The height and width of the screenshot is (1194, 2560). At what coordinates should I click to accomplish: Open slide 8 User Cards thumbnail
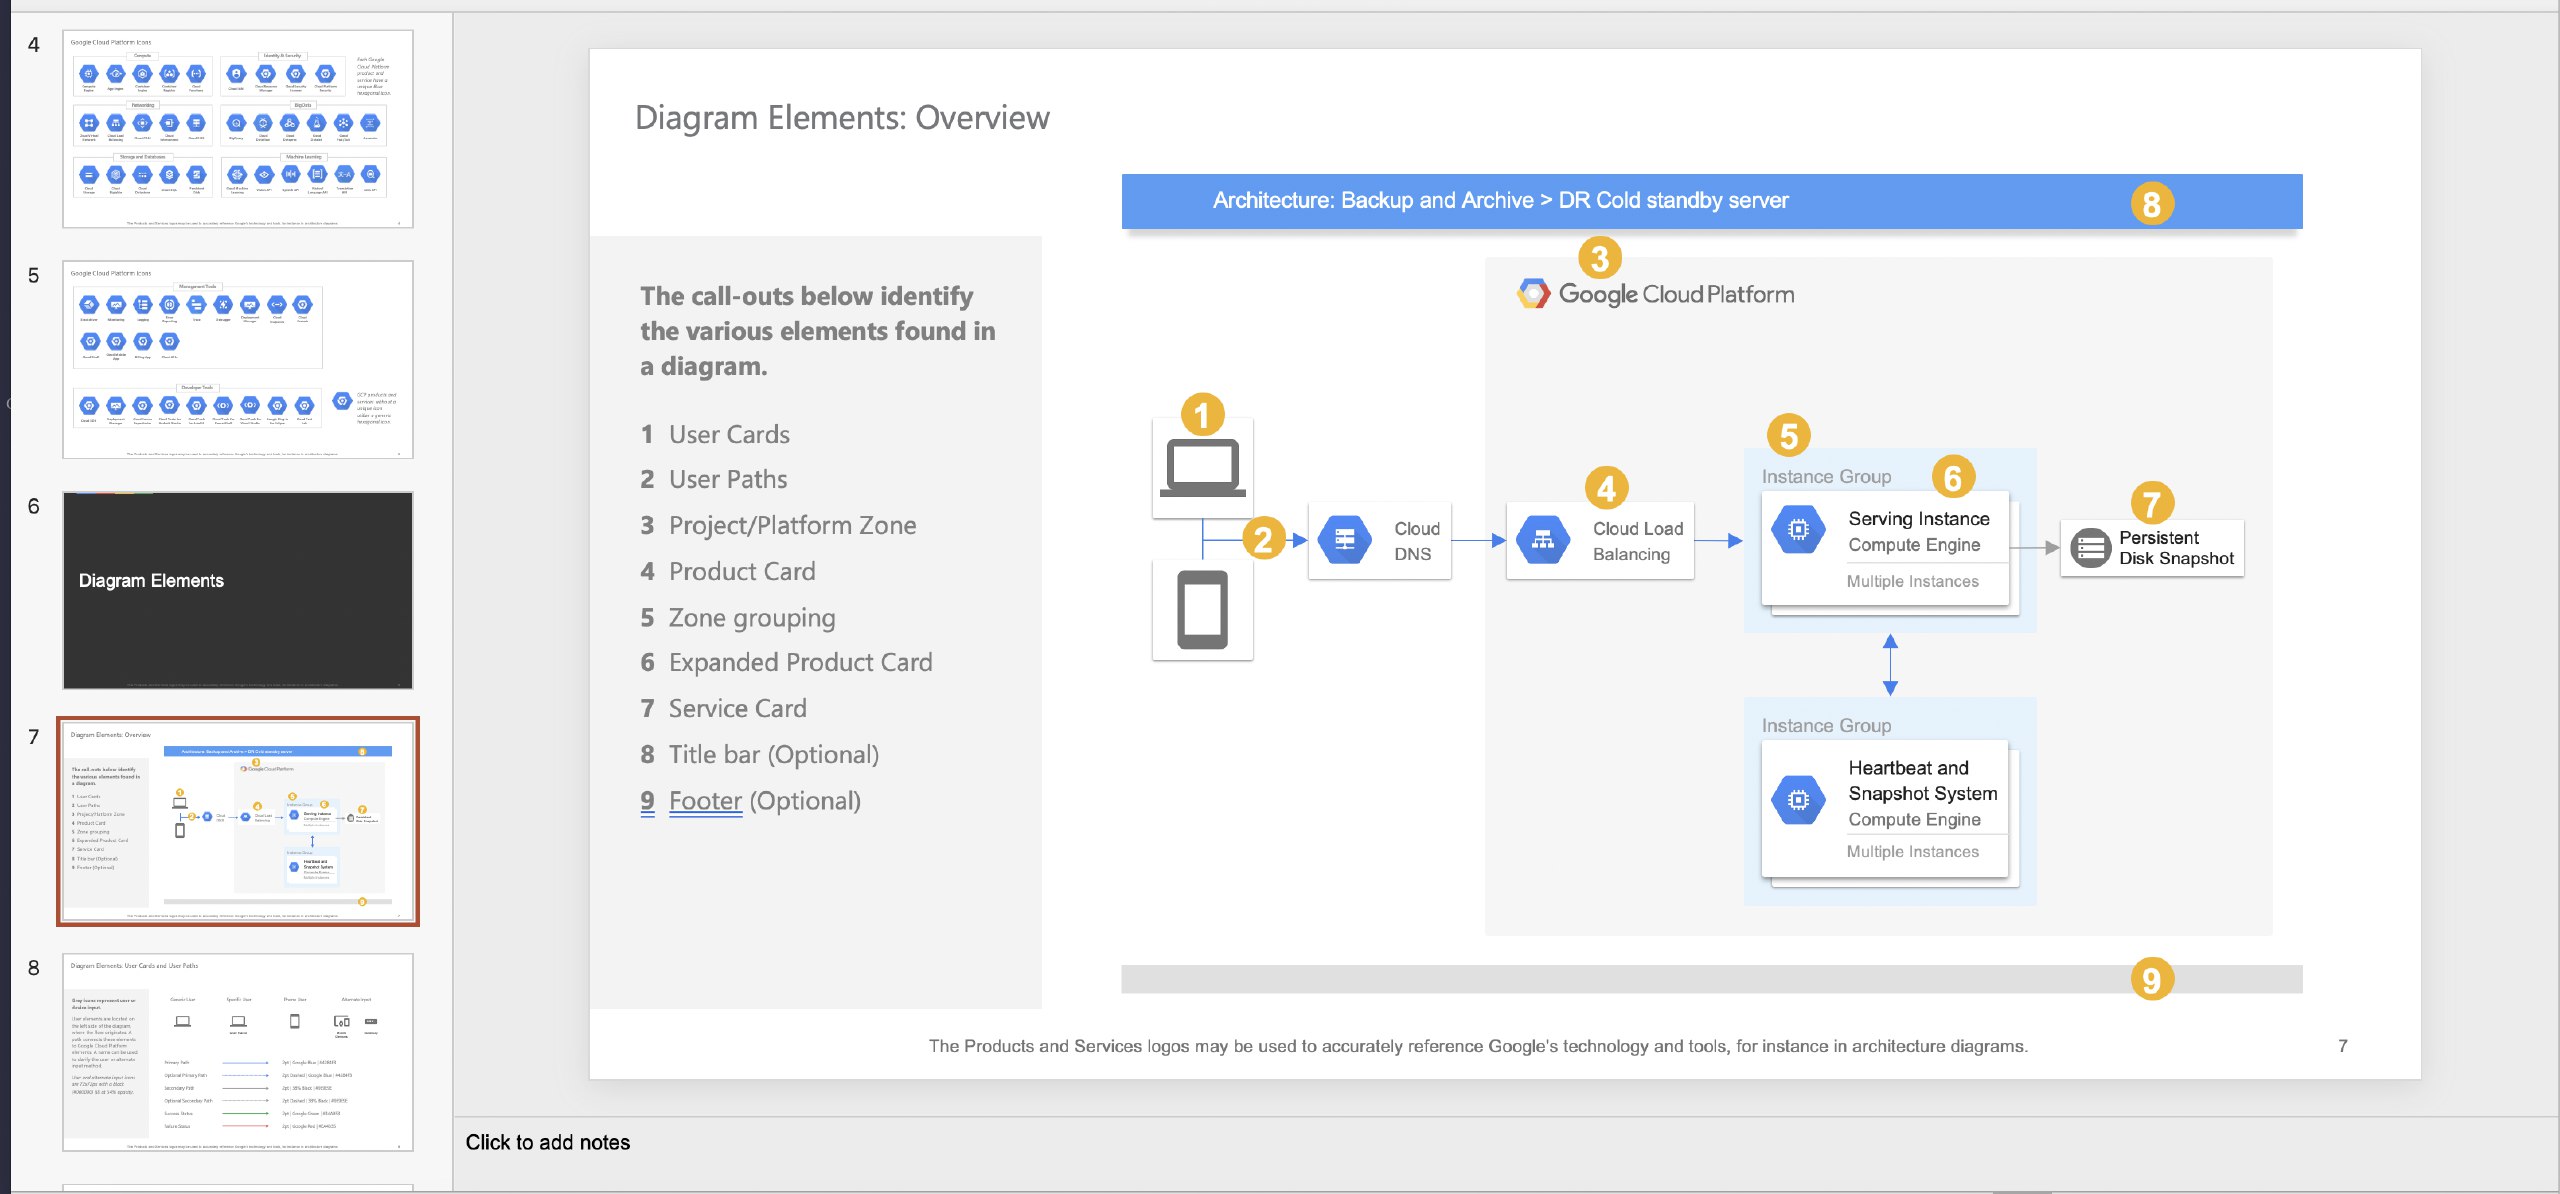238,1052
